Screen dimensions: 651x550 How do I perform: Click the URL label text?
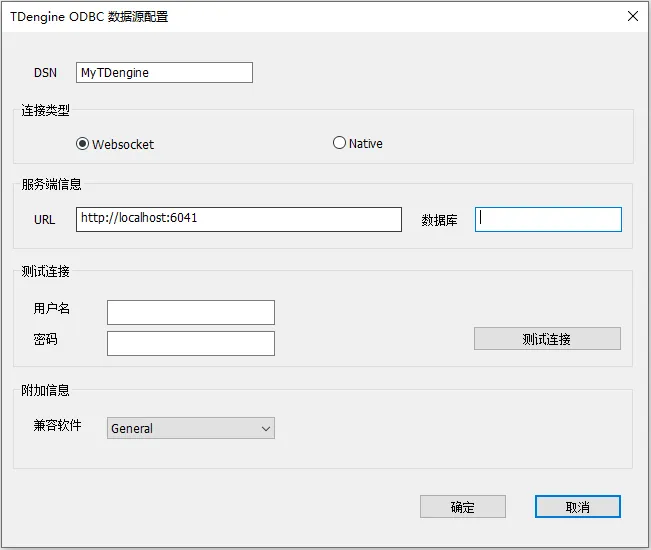[45, 219]
